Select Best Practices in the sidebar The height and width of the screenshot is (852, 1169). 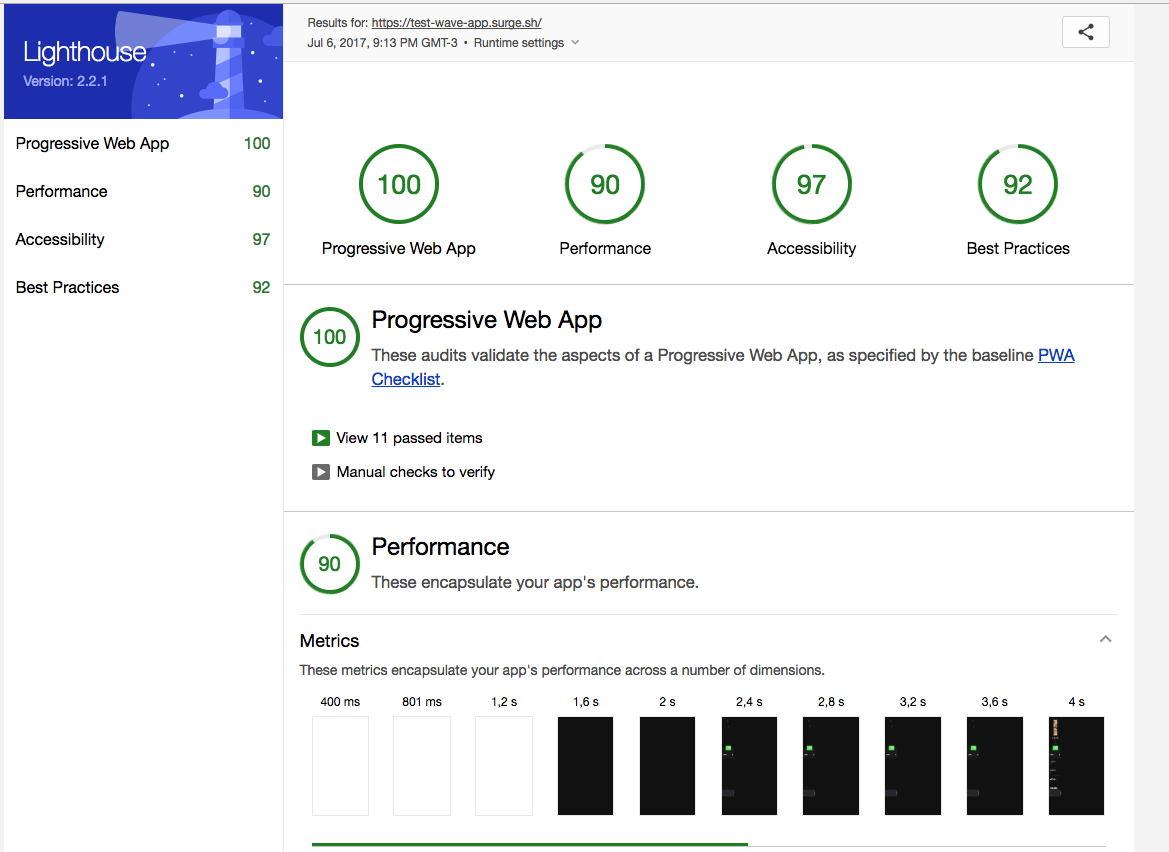(143, 288)
